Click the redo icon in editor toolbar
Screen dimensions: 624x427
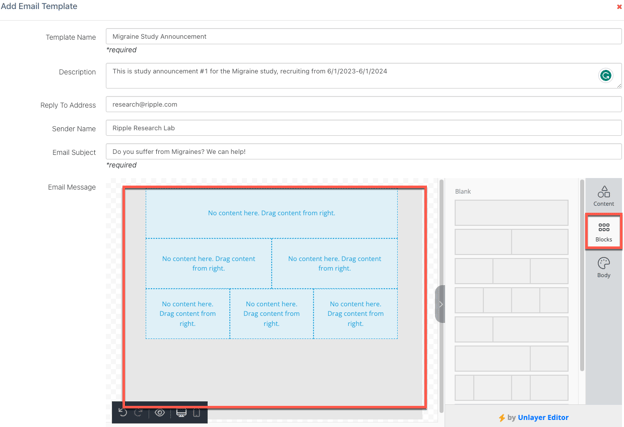coord(138,413)
